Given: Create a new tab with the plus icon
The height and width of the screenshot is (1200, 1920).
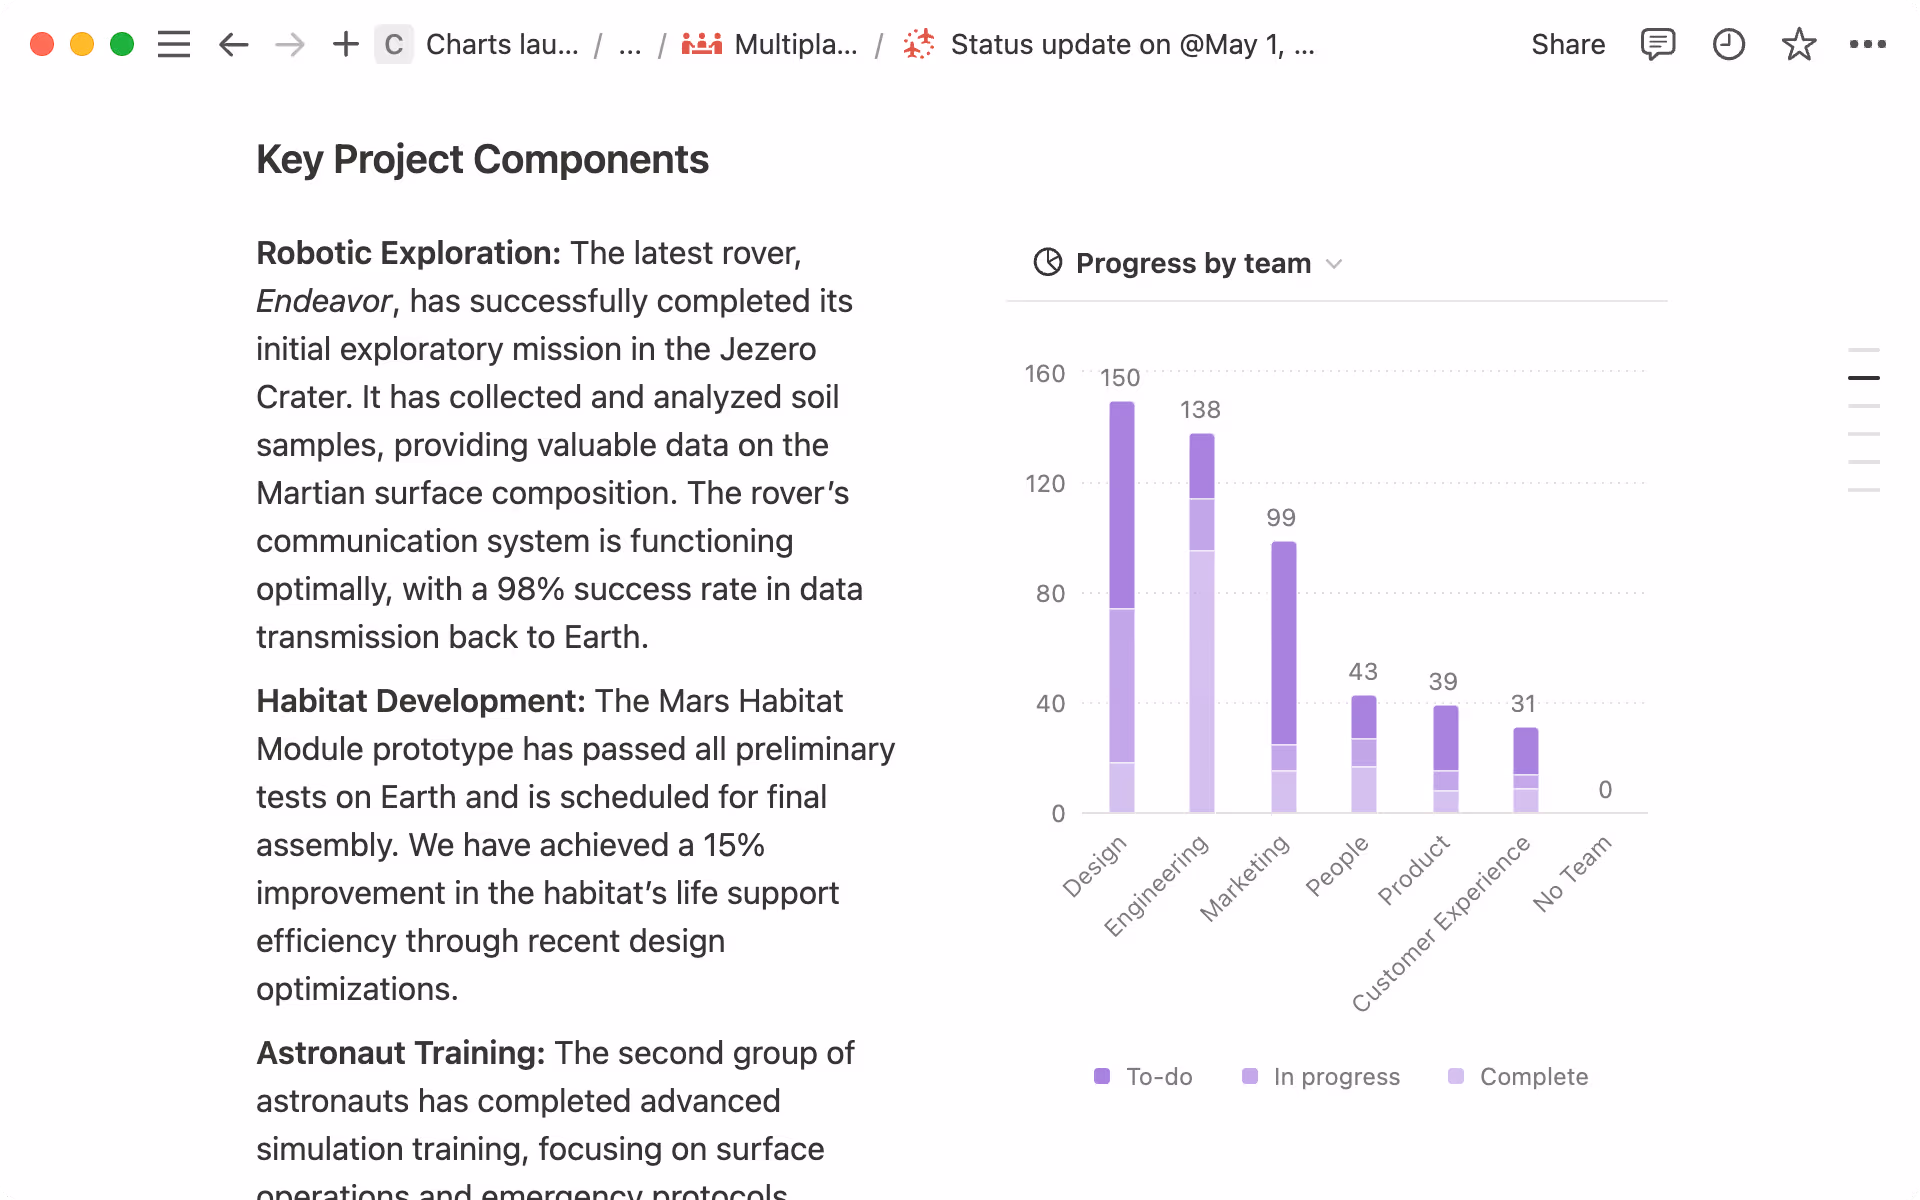Looking at the screenshot, I should [345, 44].
